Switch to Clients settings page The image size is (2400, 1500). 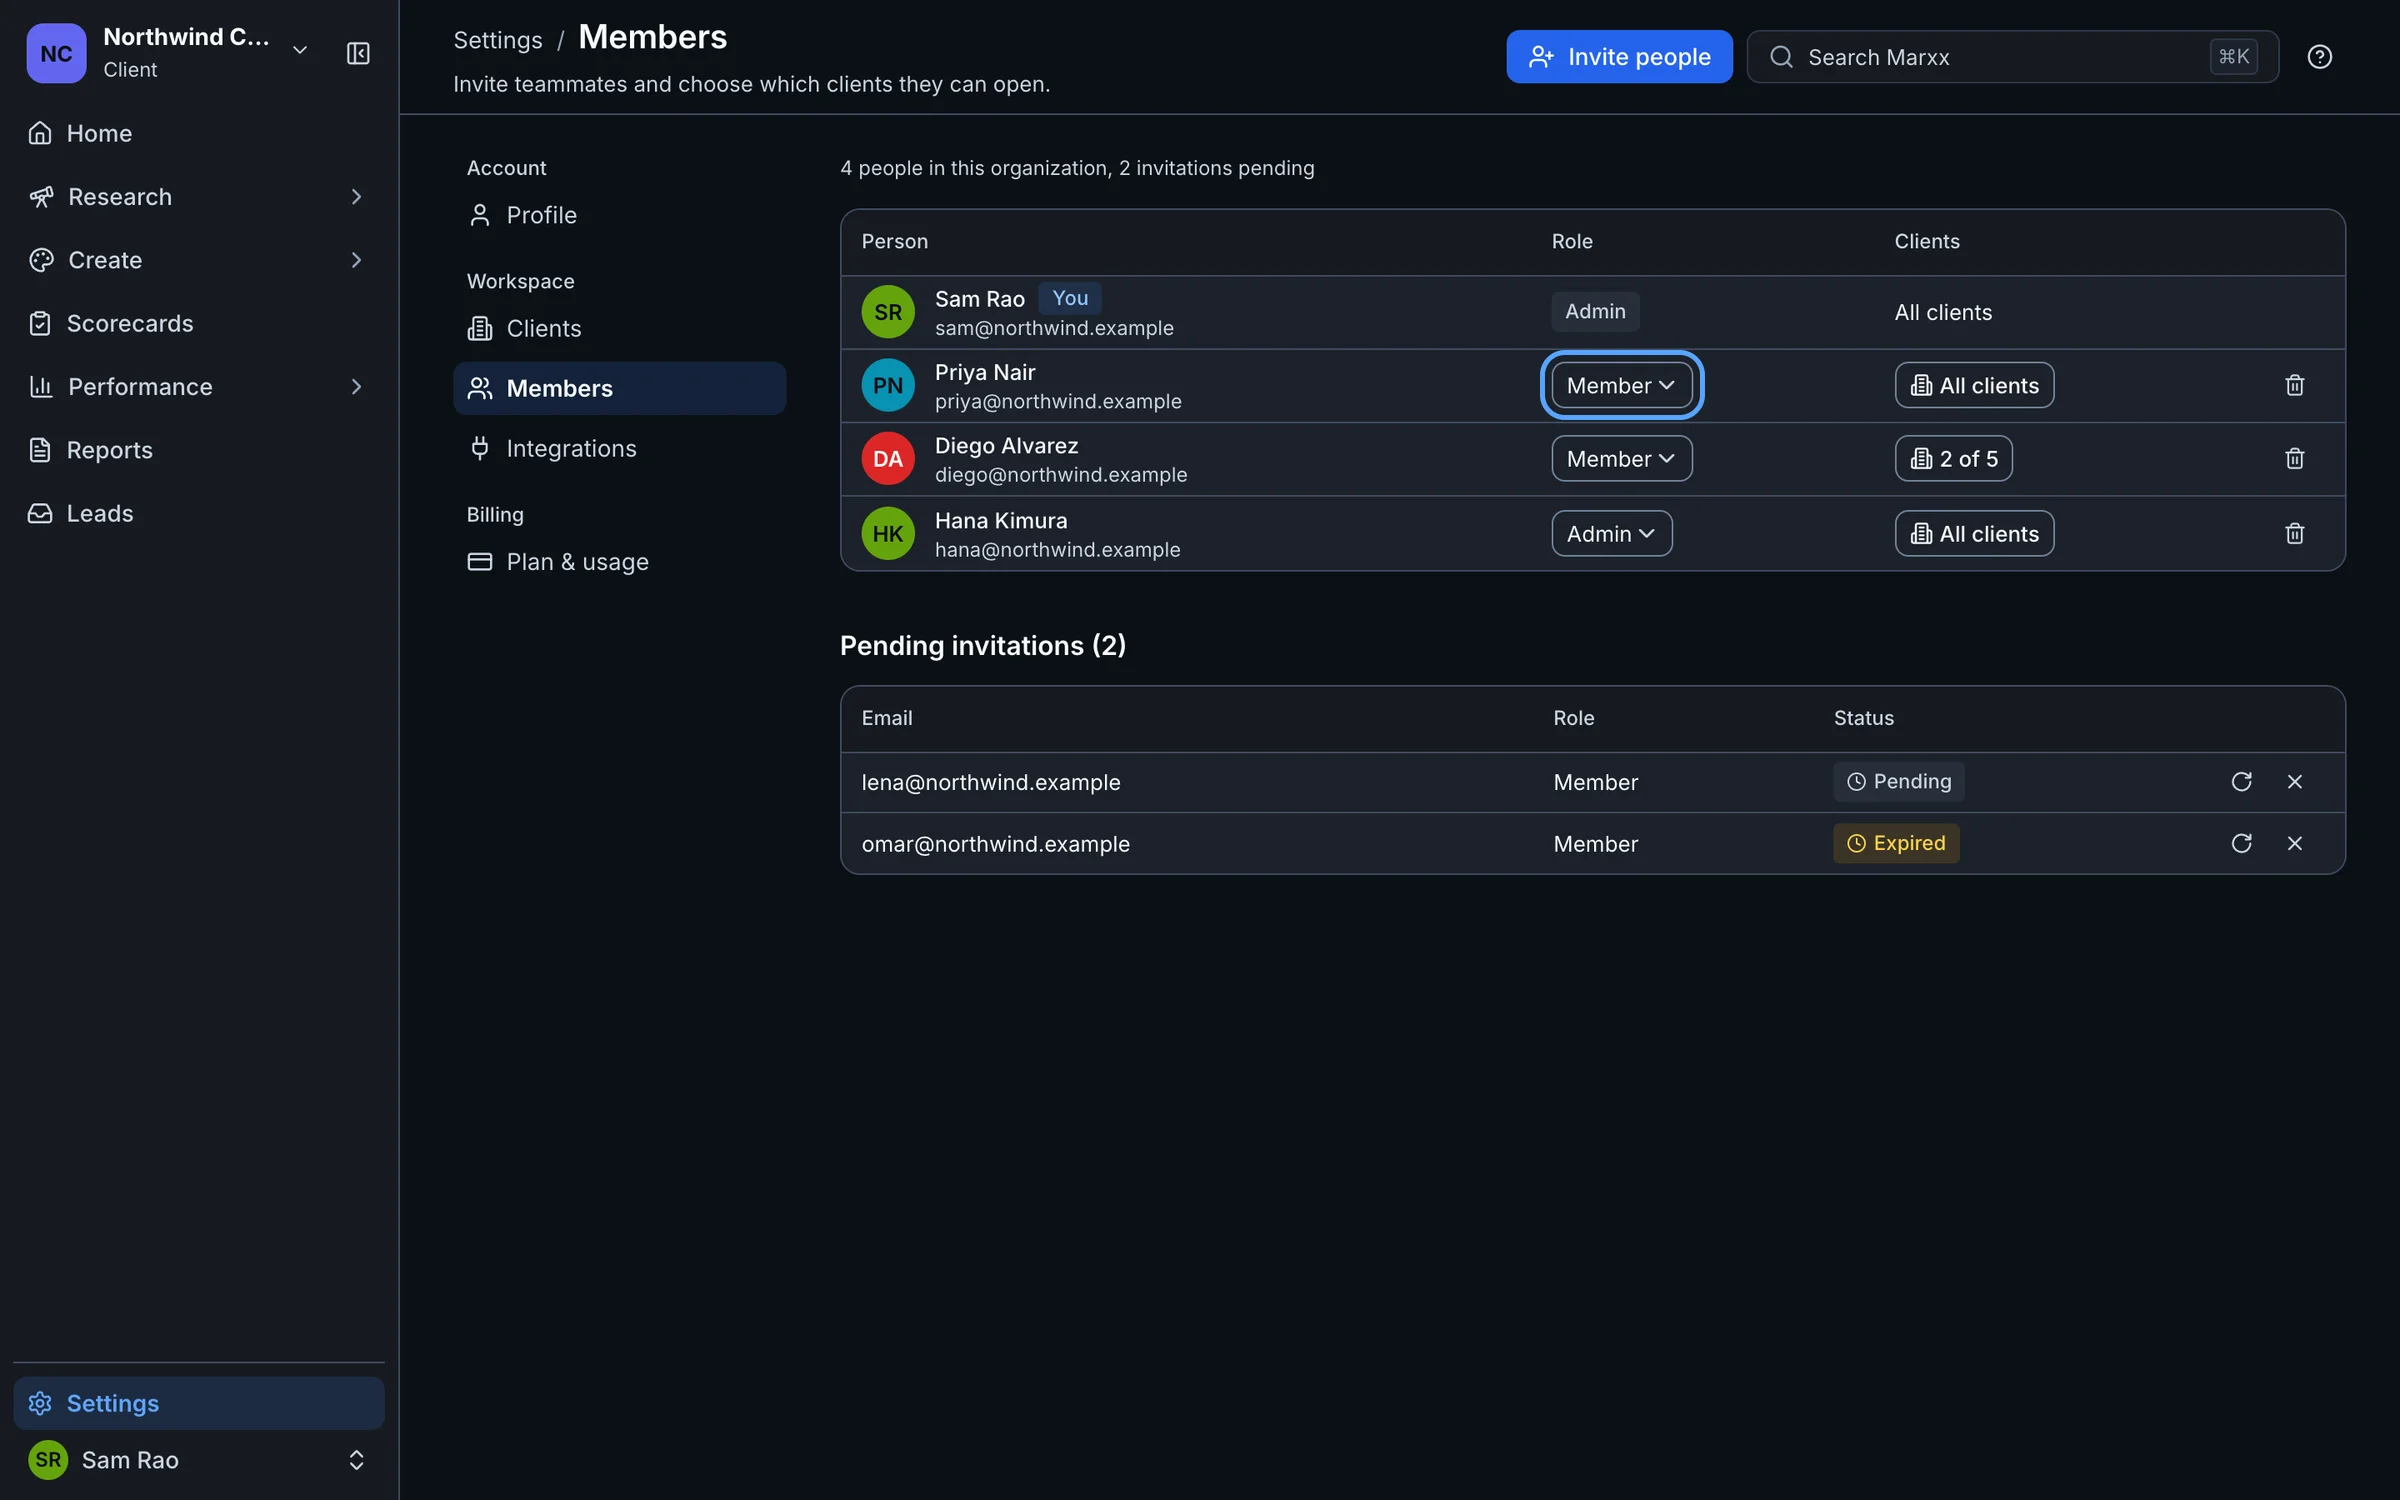[x=619, y=328]
